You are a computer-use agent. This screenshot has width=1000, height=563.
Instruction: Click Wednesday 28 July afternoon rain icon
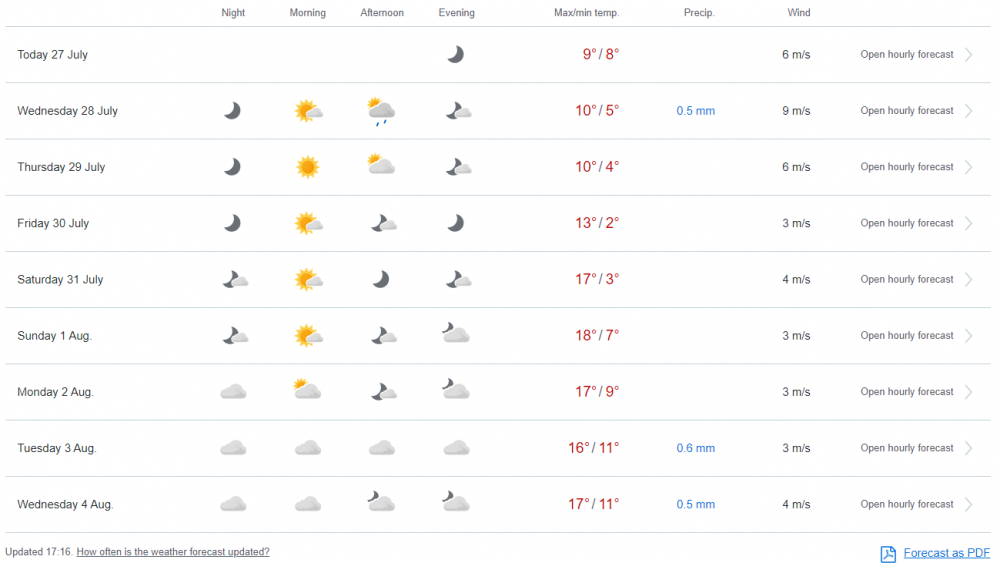click(381, 111)
